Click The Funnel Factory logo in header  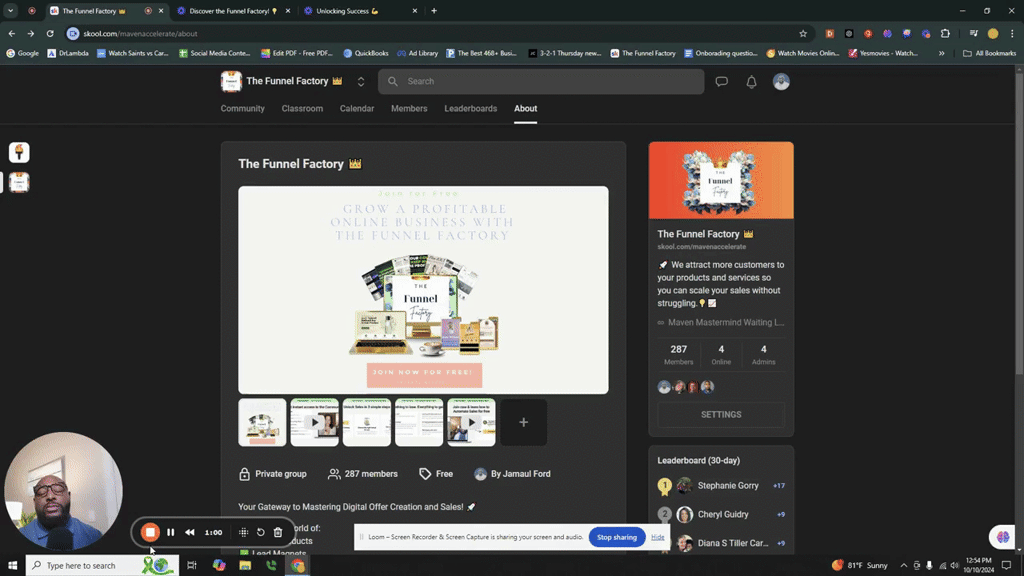[231, 82]
